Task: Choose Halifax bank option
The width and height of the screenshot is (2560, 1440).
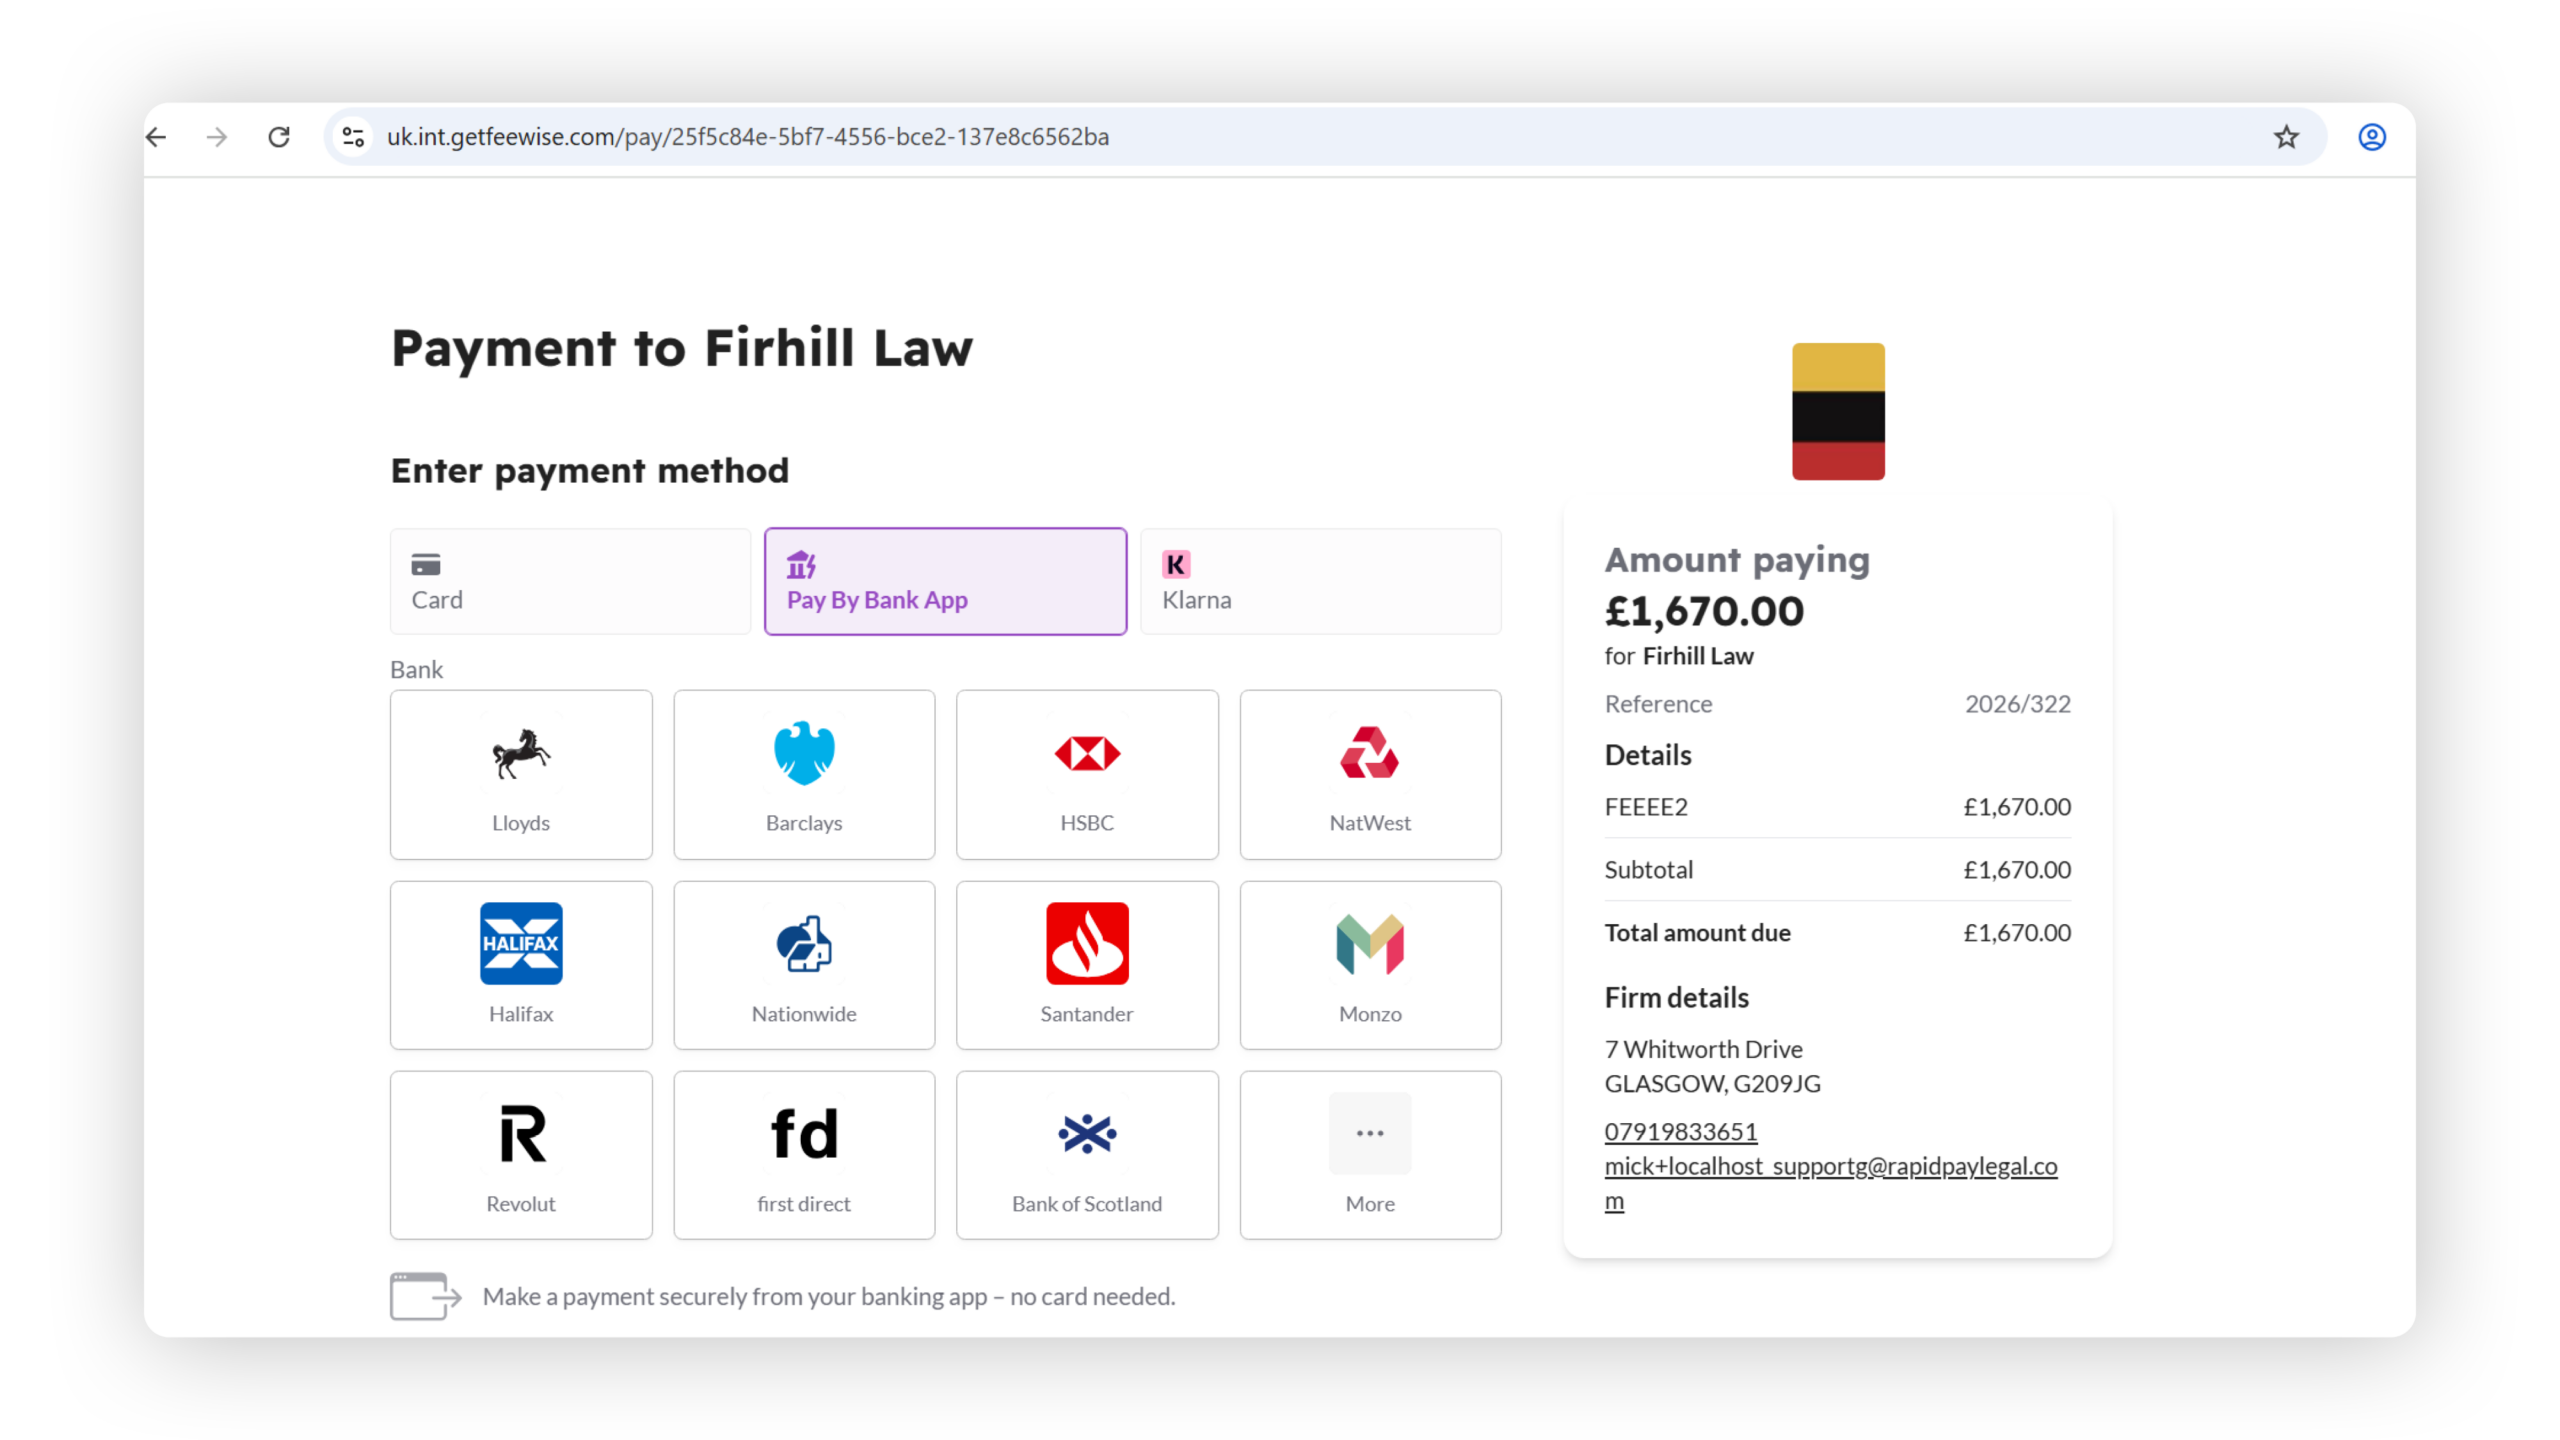Action: (521, 964)
